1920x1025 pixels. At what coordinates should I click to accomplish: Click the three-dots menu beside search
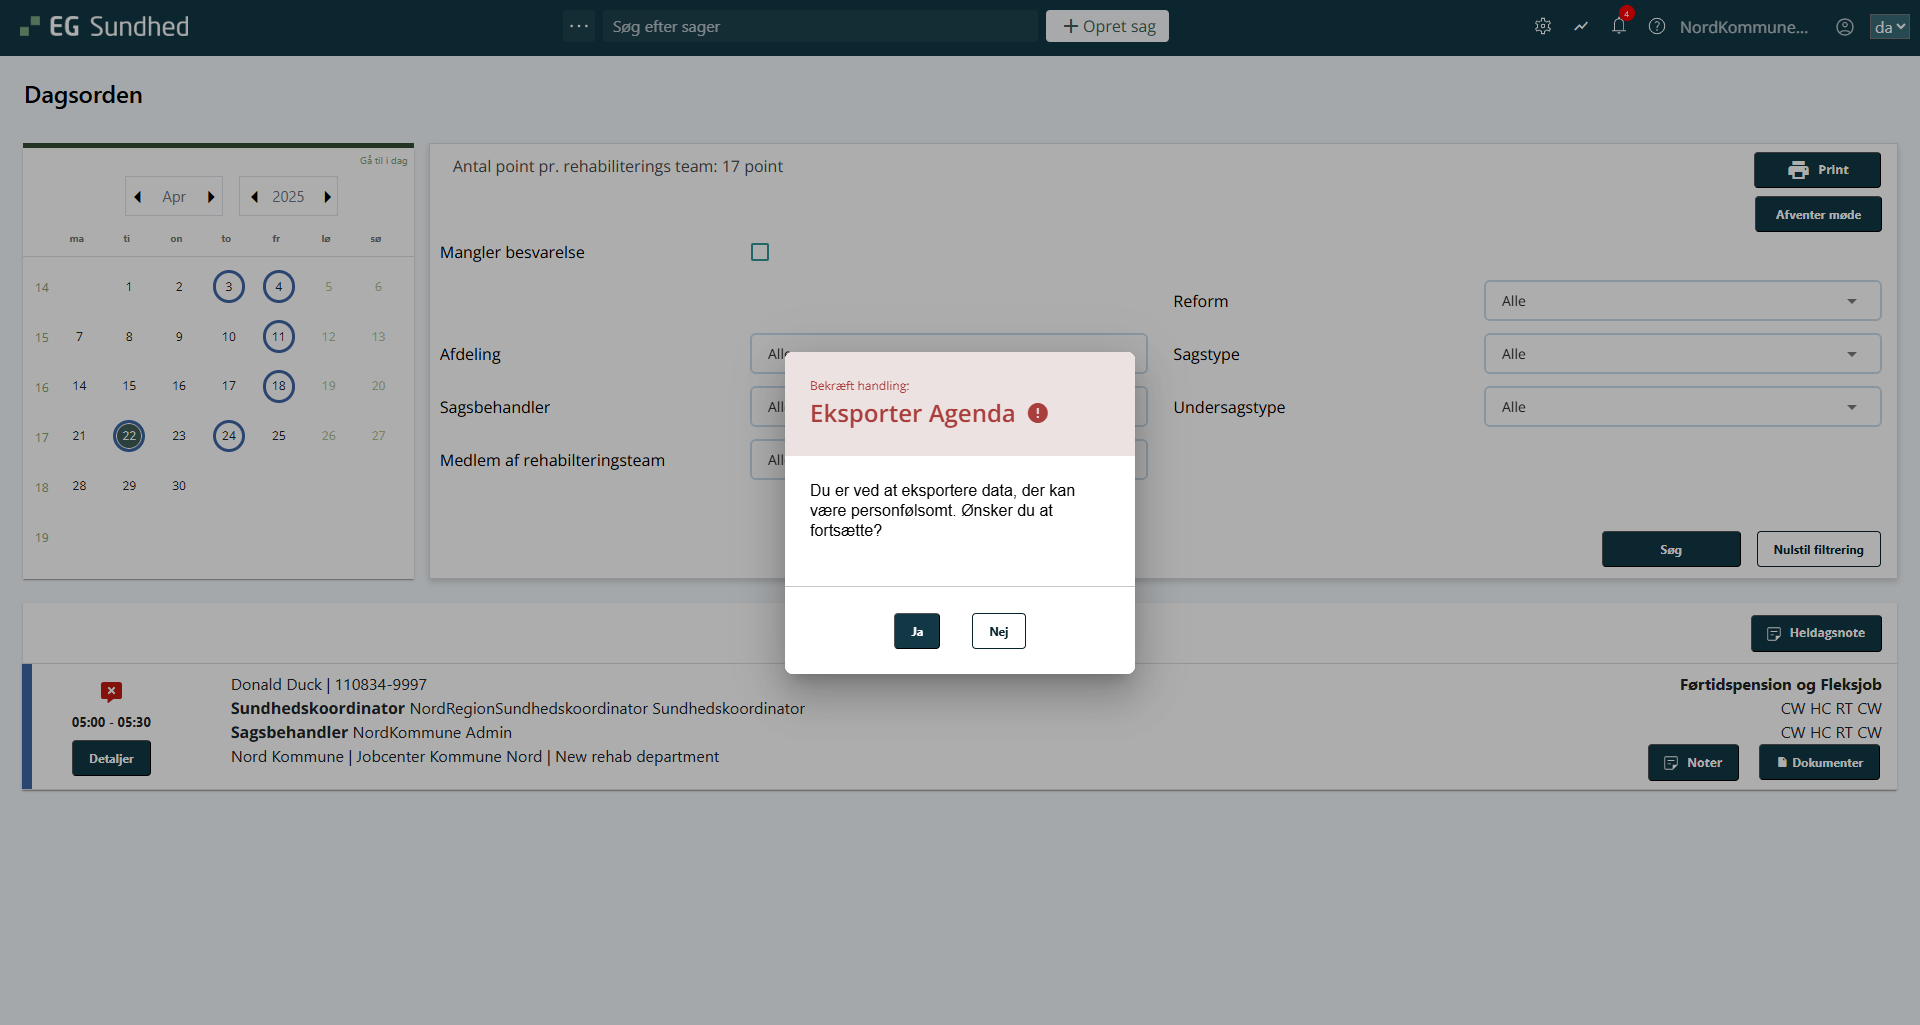579,26
